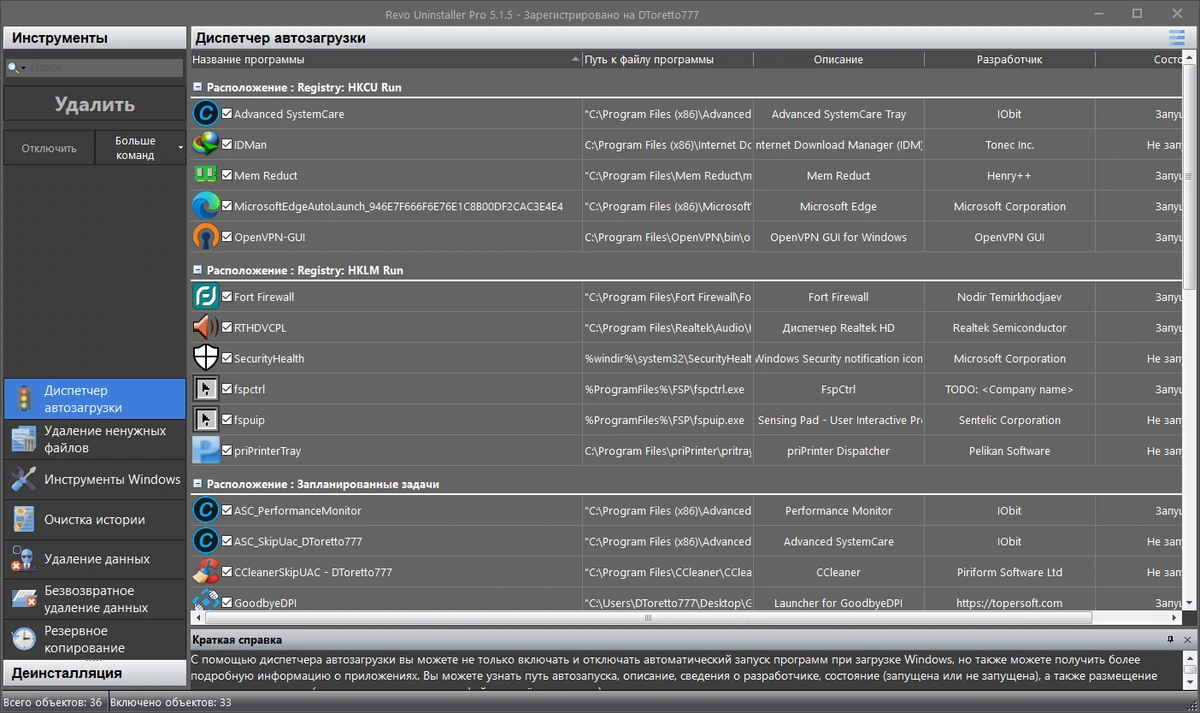The image size is (1200, 713).
Task: Click the GoodbyeDPI entry icon
Action: pyautogui.click(x=205, y=601)
